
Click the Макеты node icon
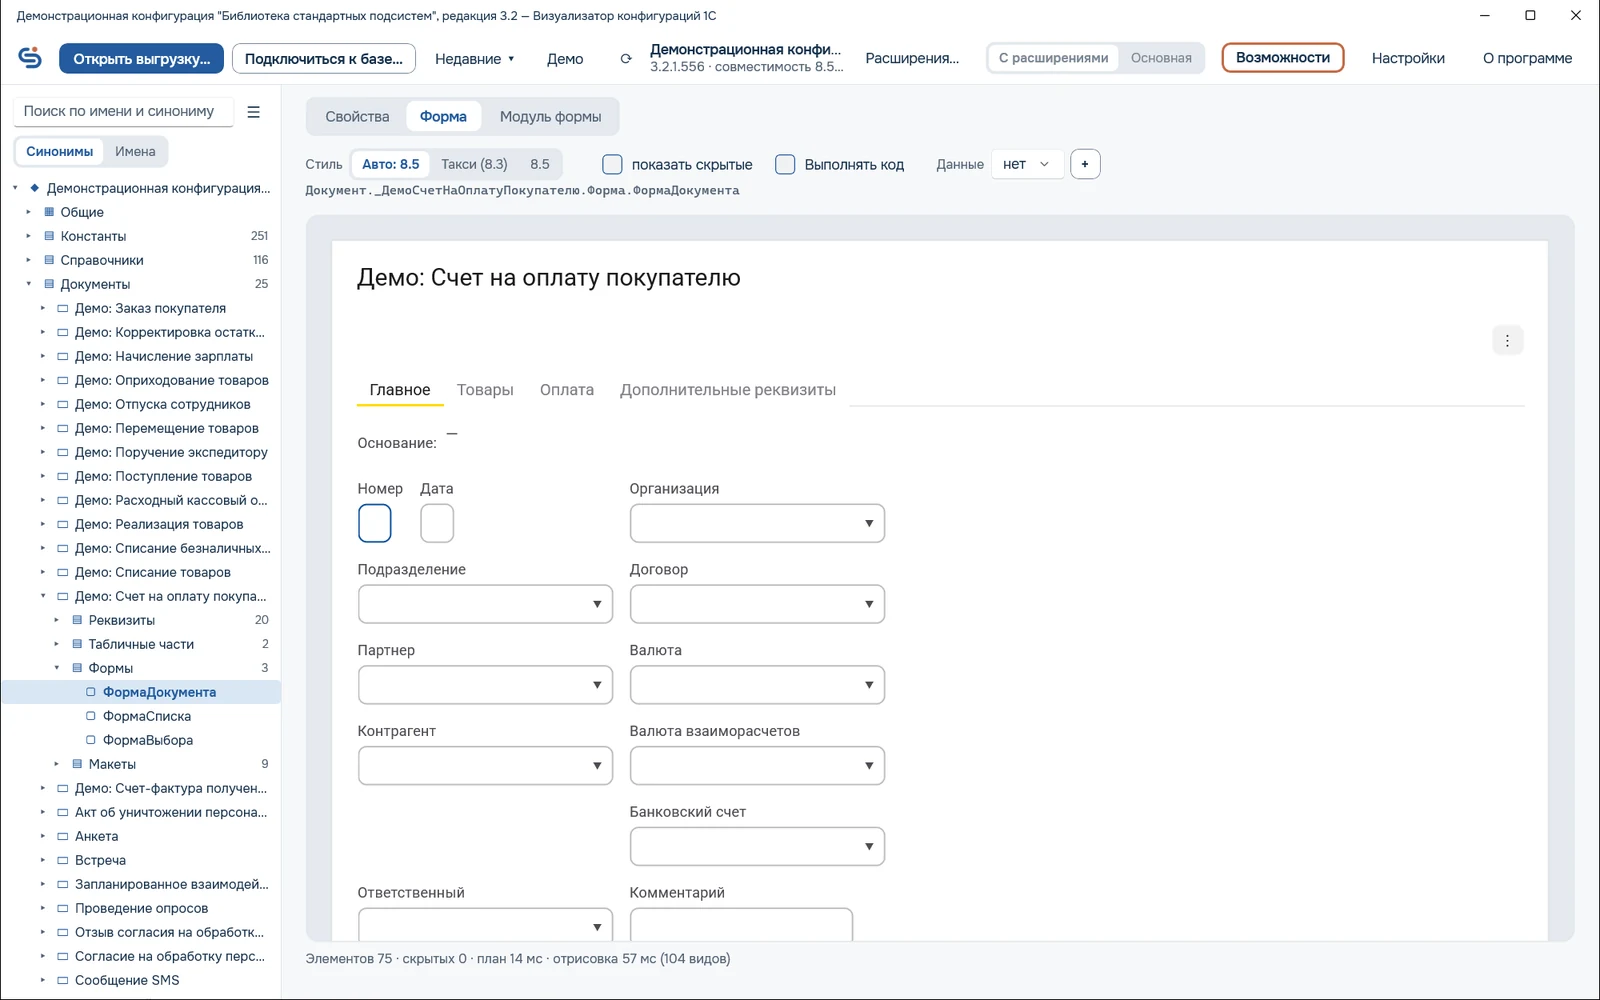[77, 764]
